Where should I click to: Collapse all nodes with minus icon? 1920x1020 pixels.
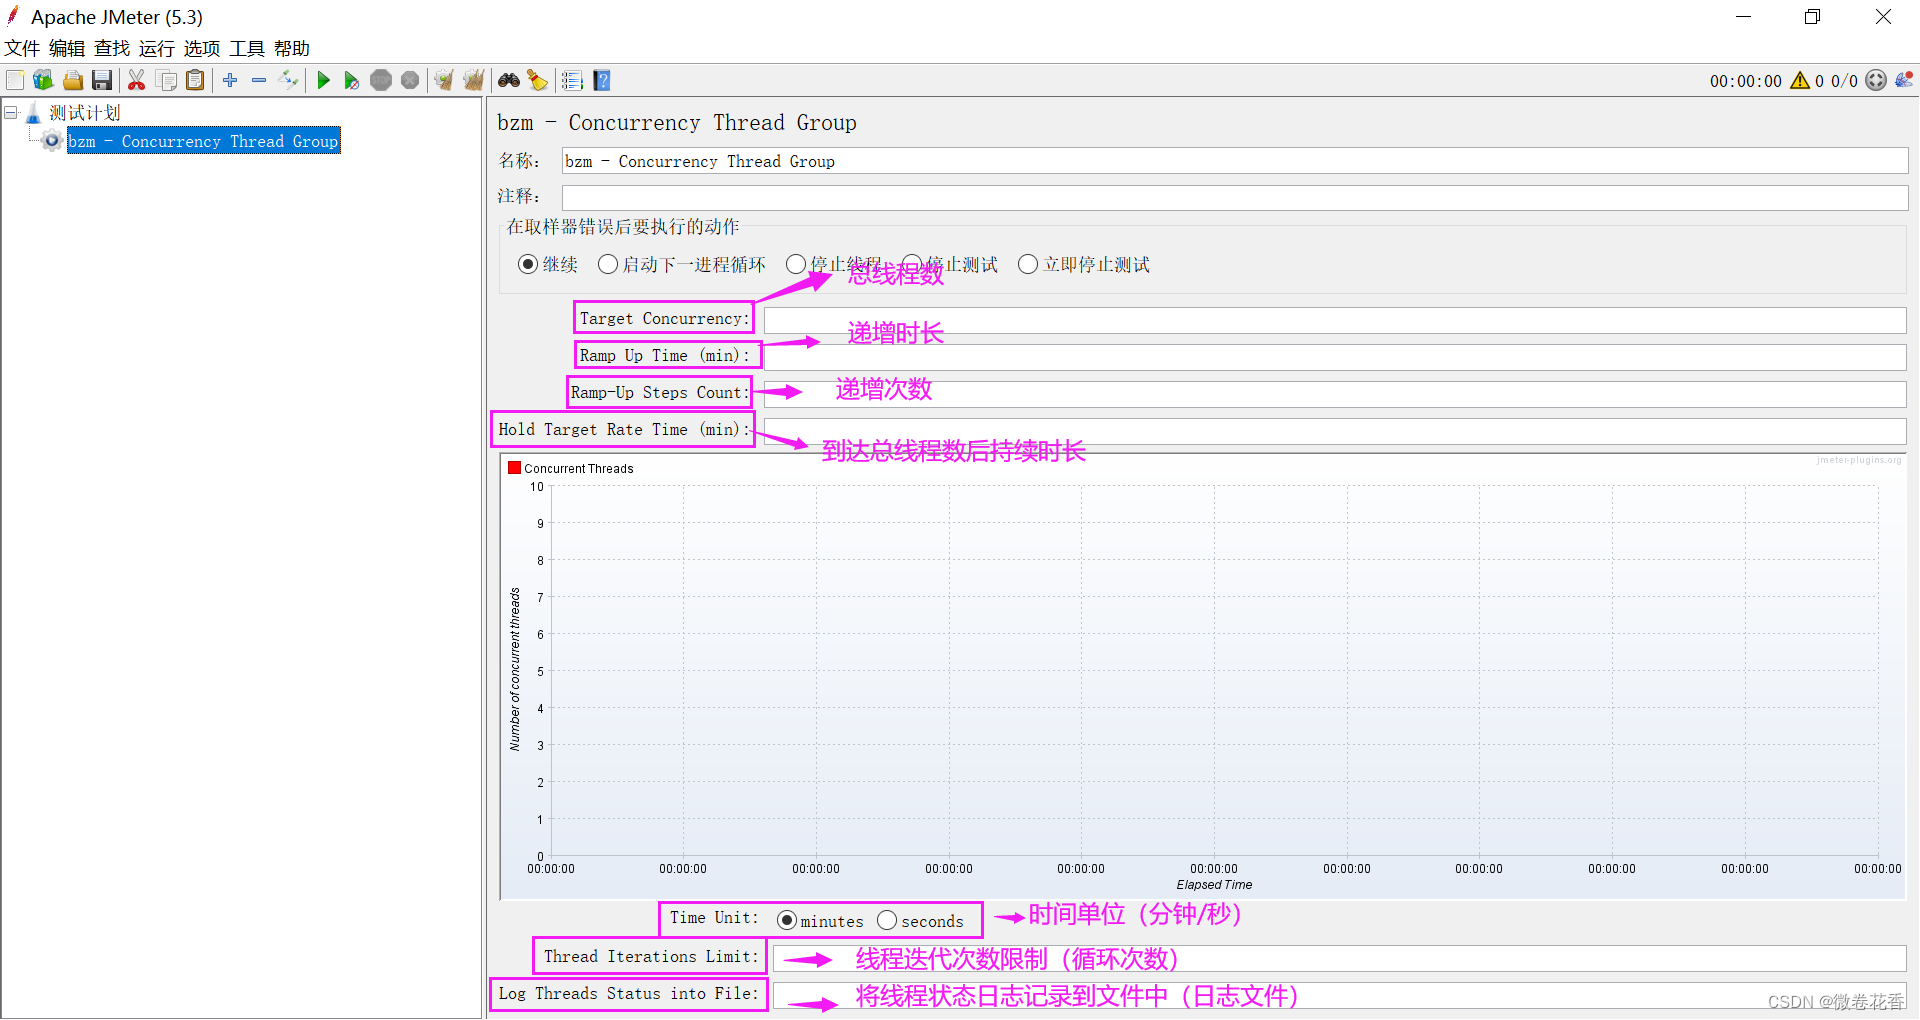tap(259, 80)
